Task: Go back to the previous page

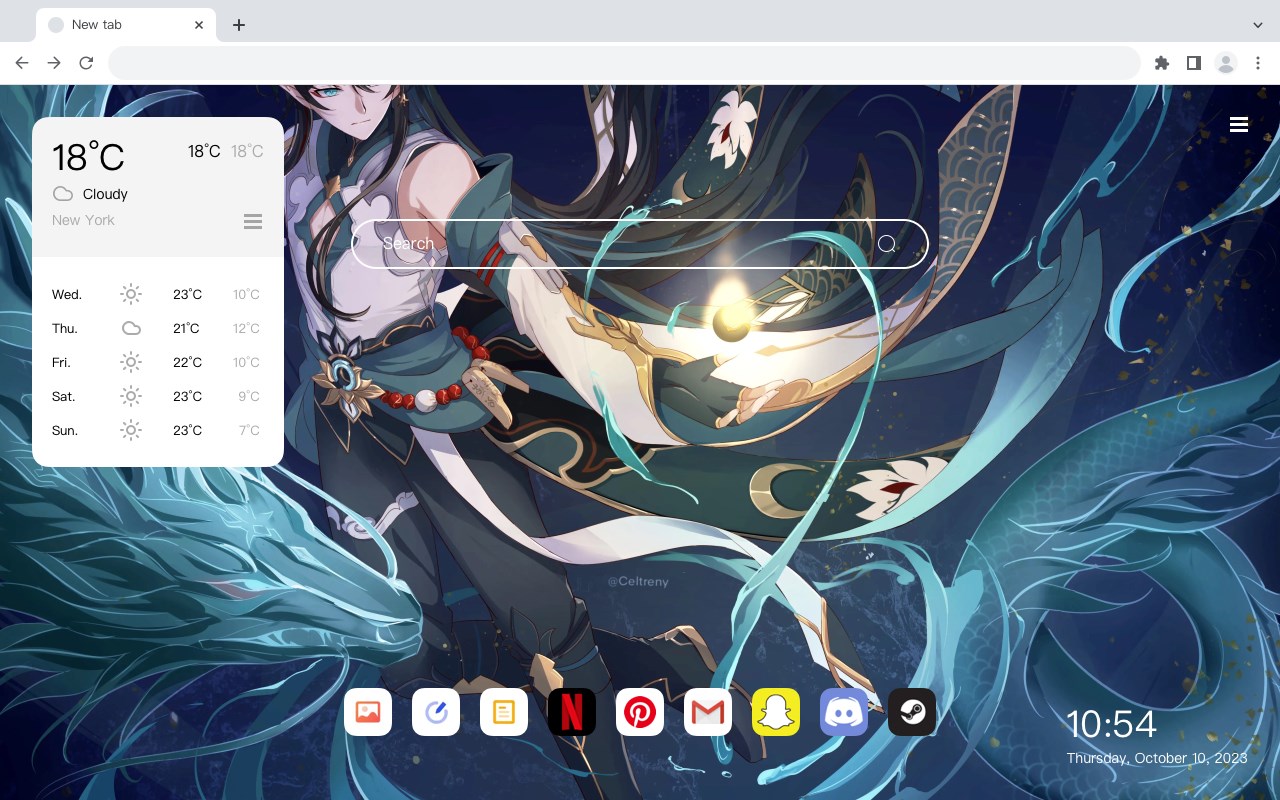Action: point(22,63)
